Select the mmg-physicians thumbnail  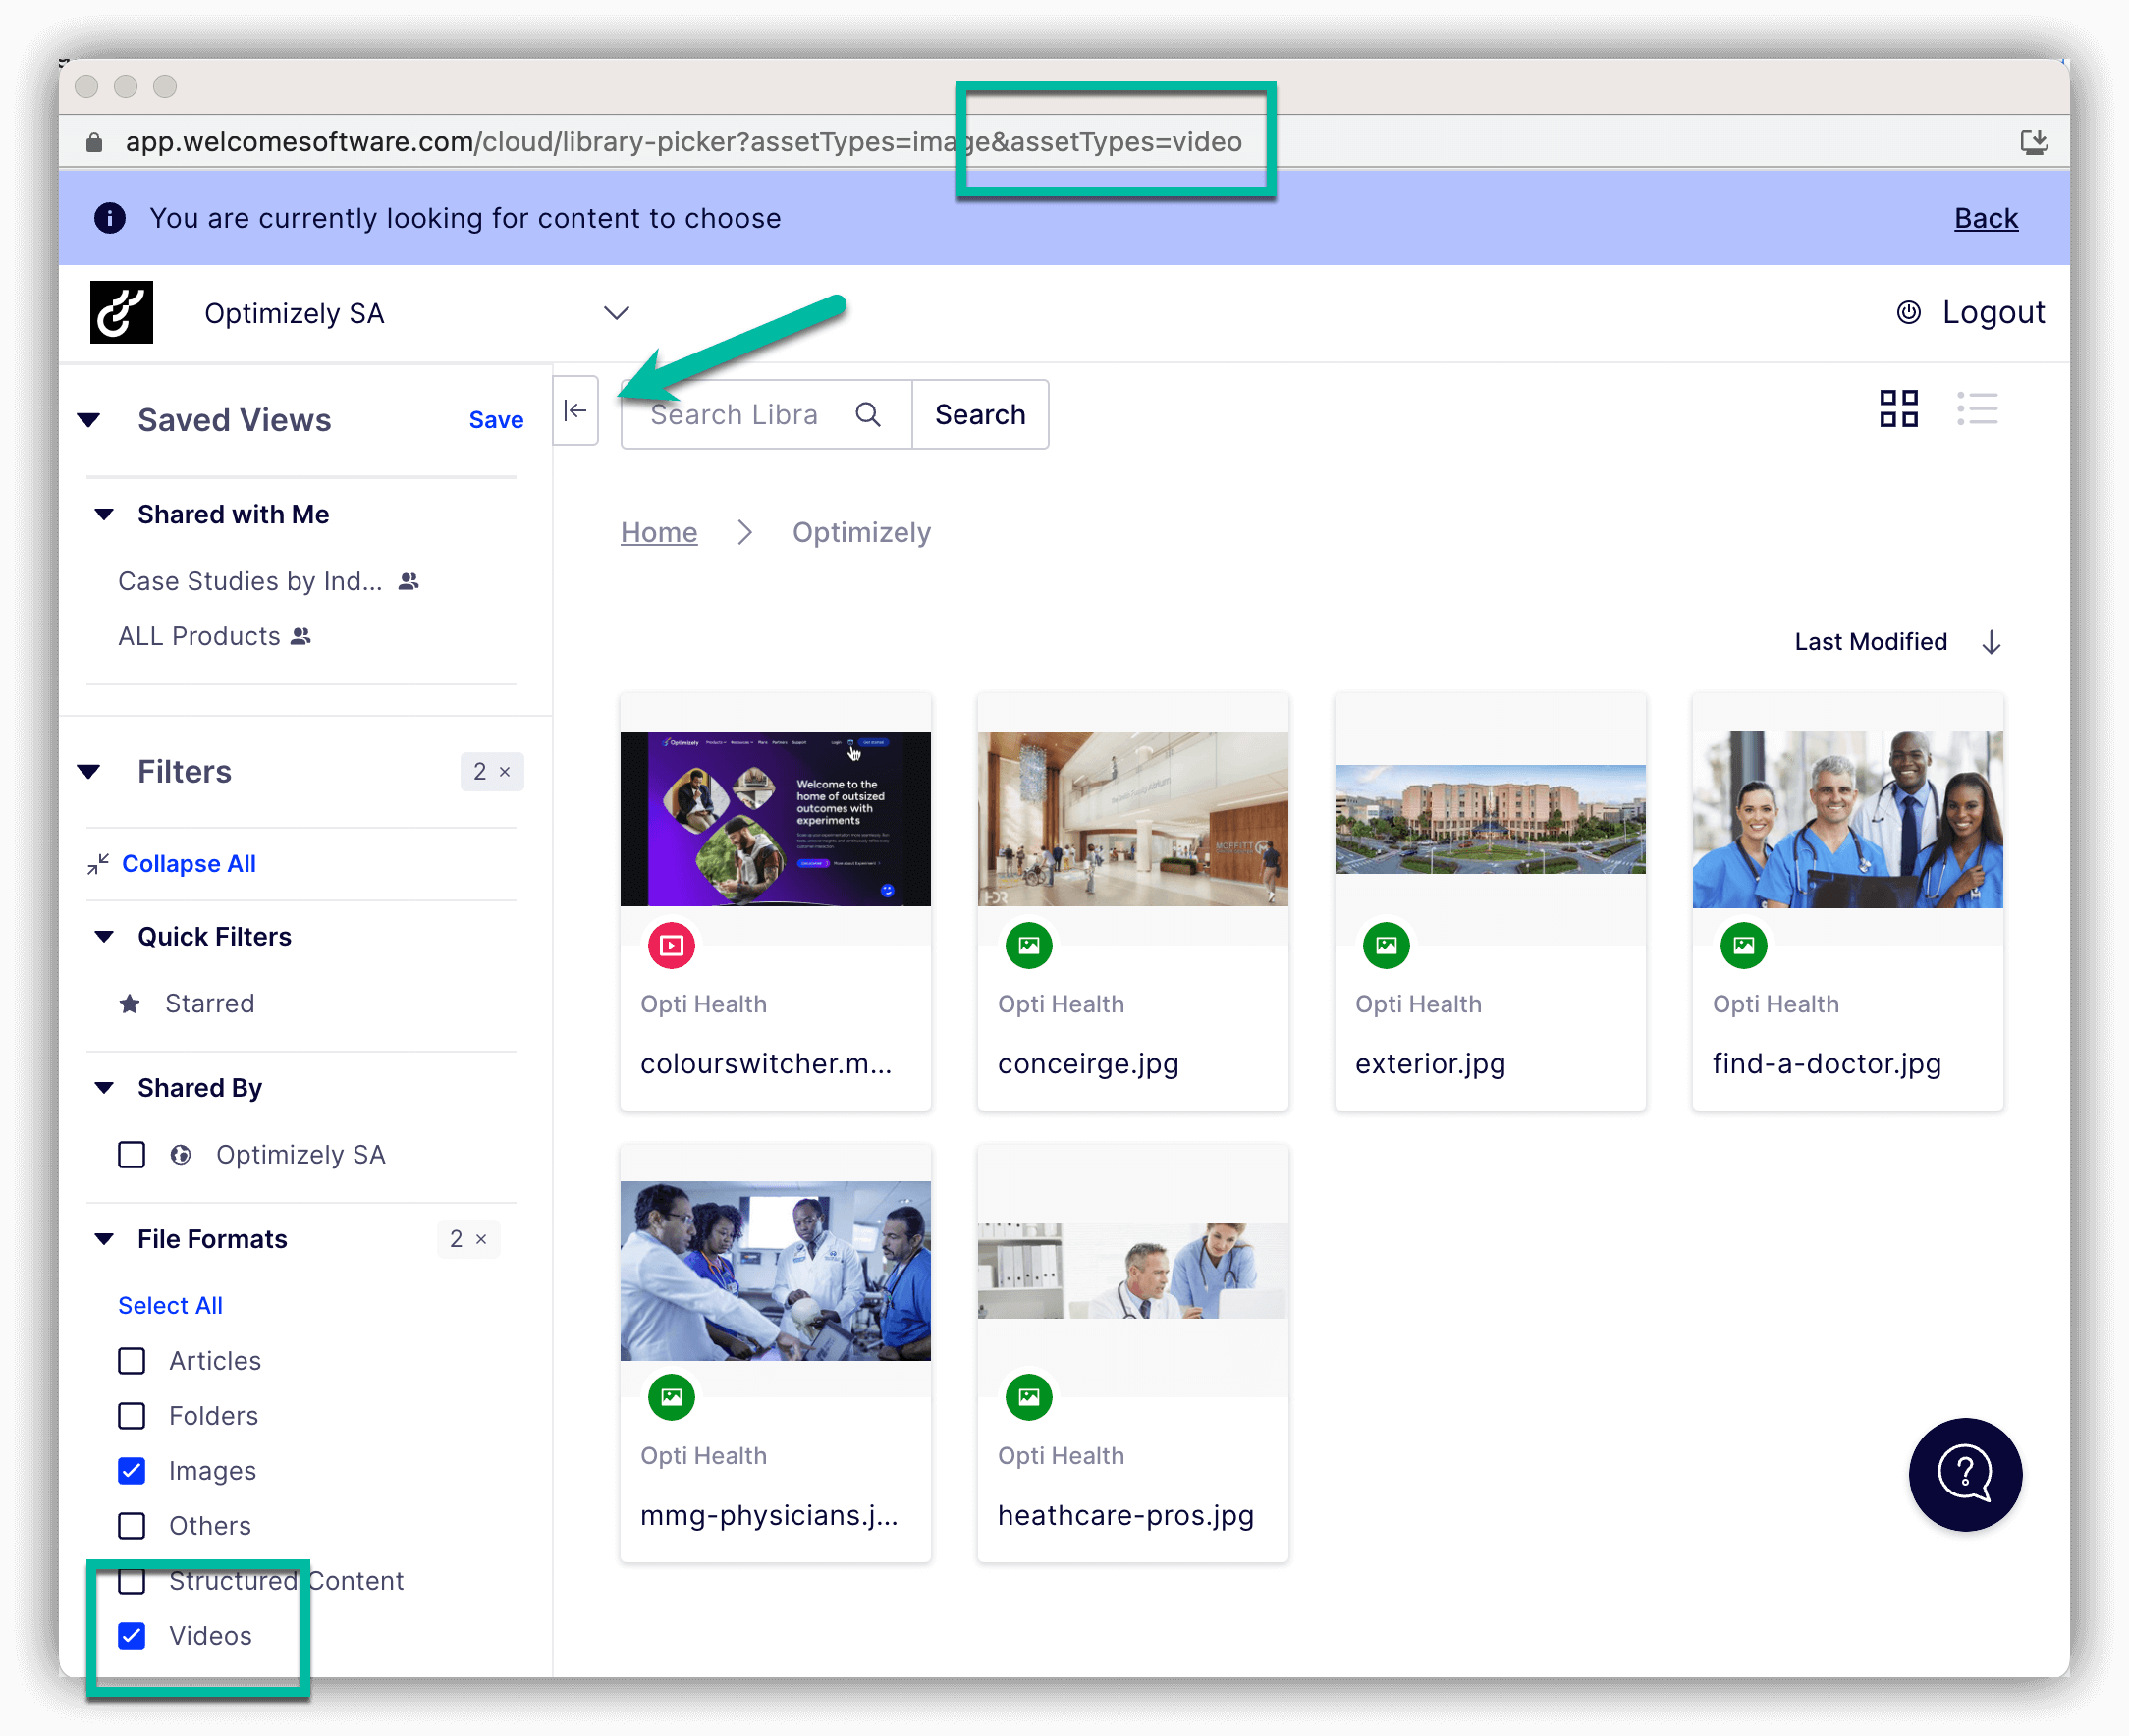[775, 1271]
